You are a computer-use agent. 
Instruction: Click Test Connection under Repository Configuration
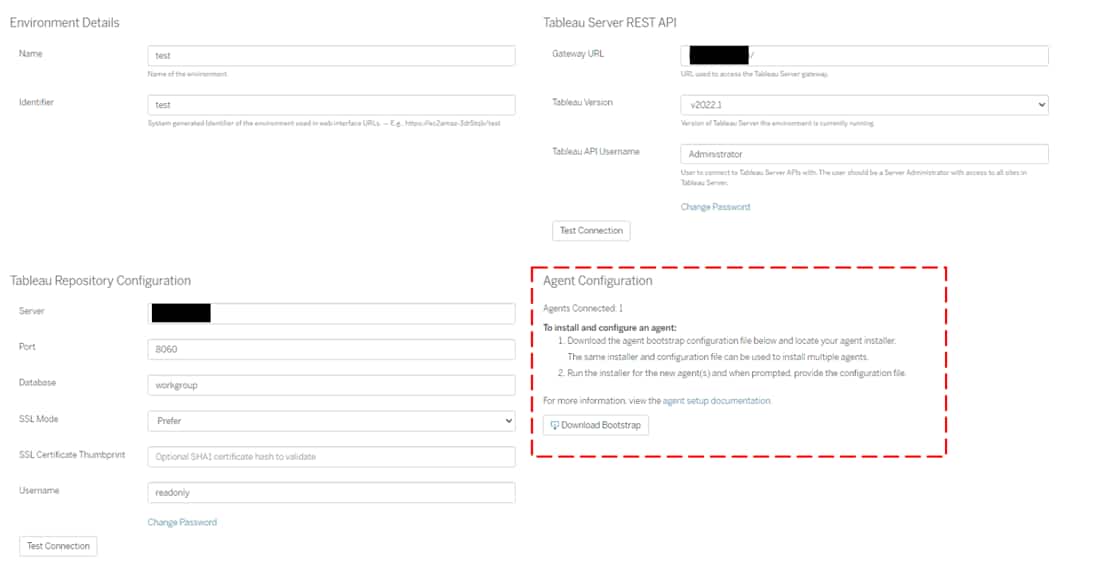tap(58, 546)
